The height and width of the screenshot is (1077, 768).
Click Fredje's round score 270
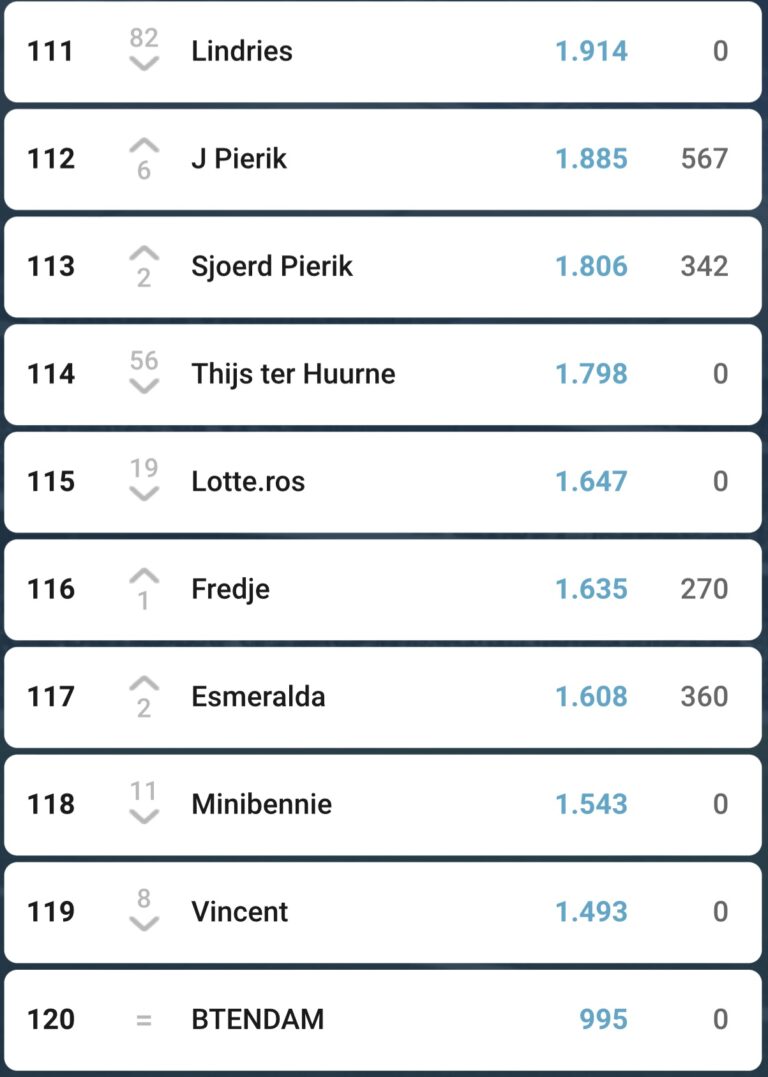[x=704, y=589]
